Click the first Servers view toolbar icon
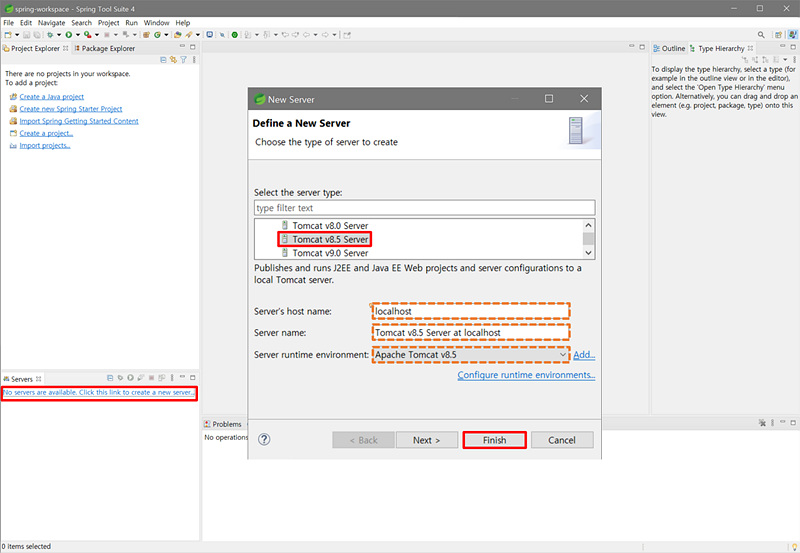 (x=110, y=378)
